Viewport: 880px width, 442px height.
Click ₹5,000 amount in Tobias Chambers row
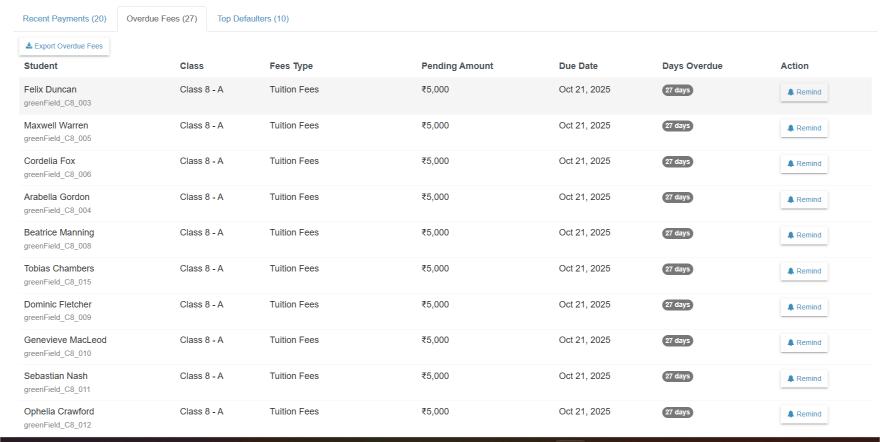435,268
